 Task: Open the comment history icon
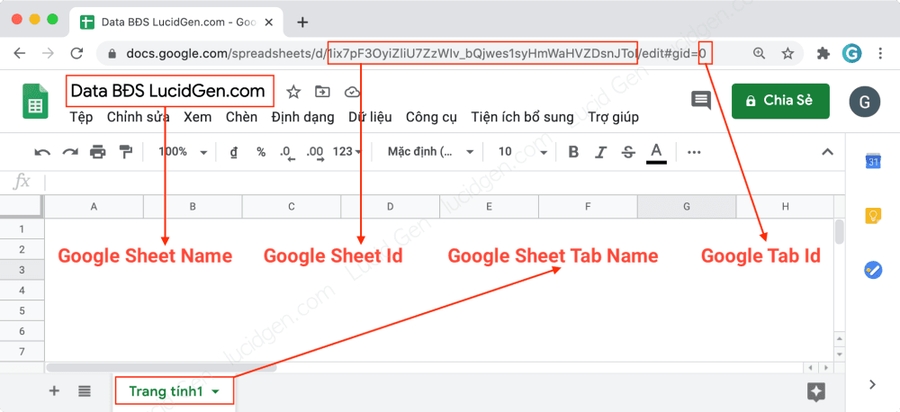click(701, 100)
